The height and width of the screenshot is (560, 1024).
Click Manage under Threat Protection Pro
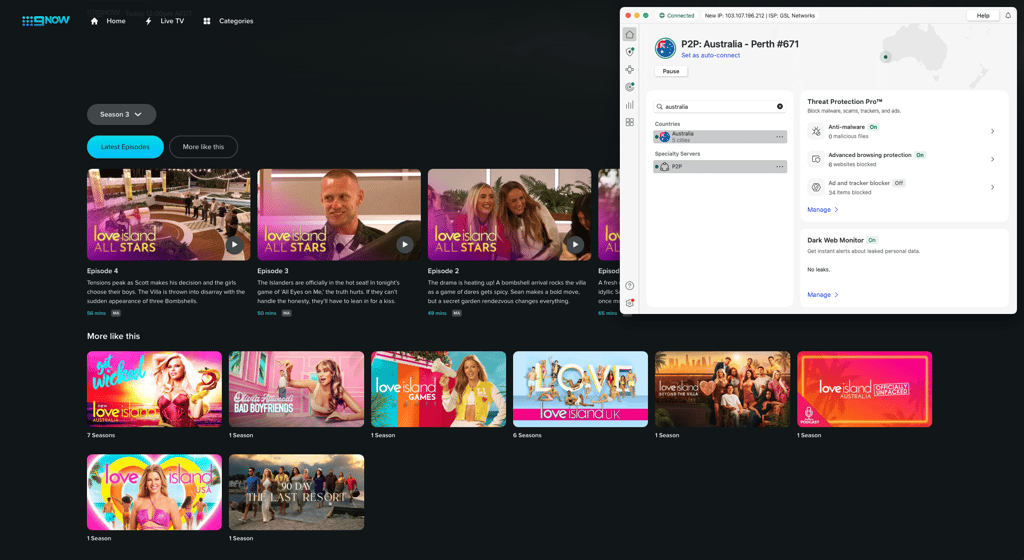click(822, 210)
